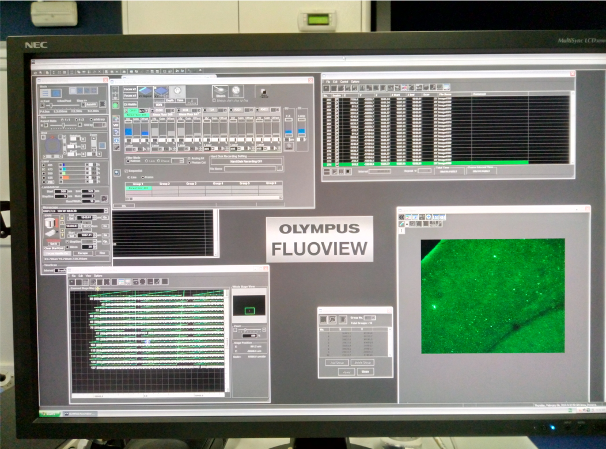Click the black stop square below multi-area list

349,172
